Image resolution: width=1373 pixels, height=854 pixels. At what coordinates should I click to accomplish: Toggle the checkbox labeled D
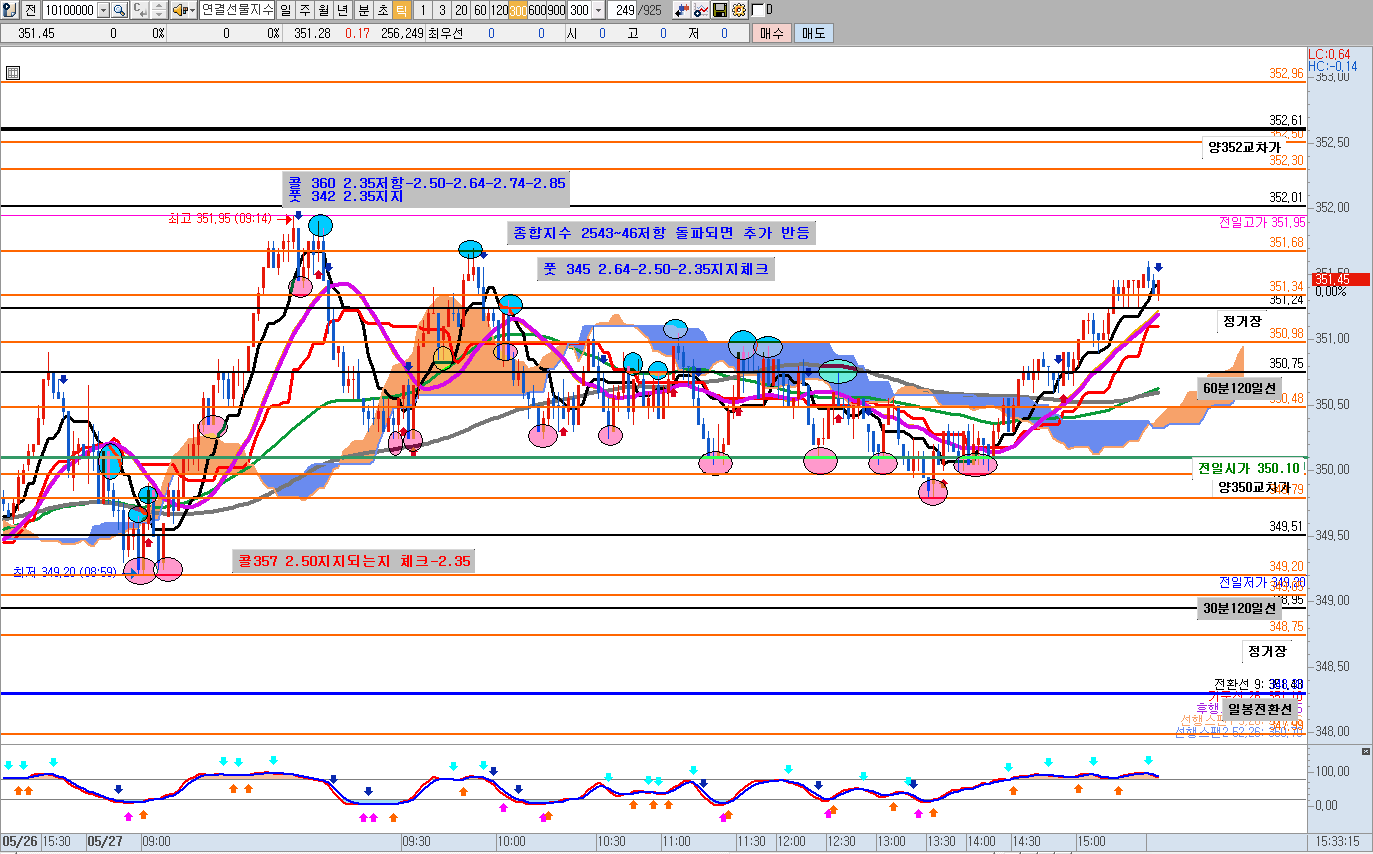758,10
